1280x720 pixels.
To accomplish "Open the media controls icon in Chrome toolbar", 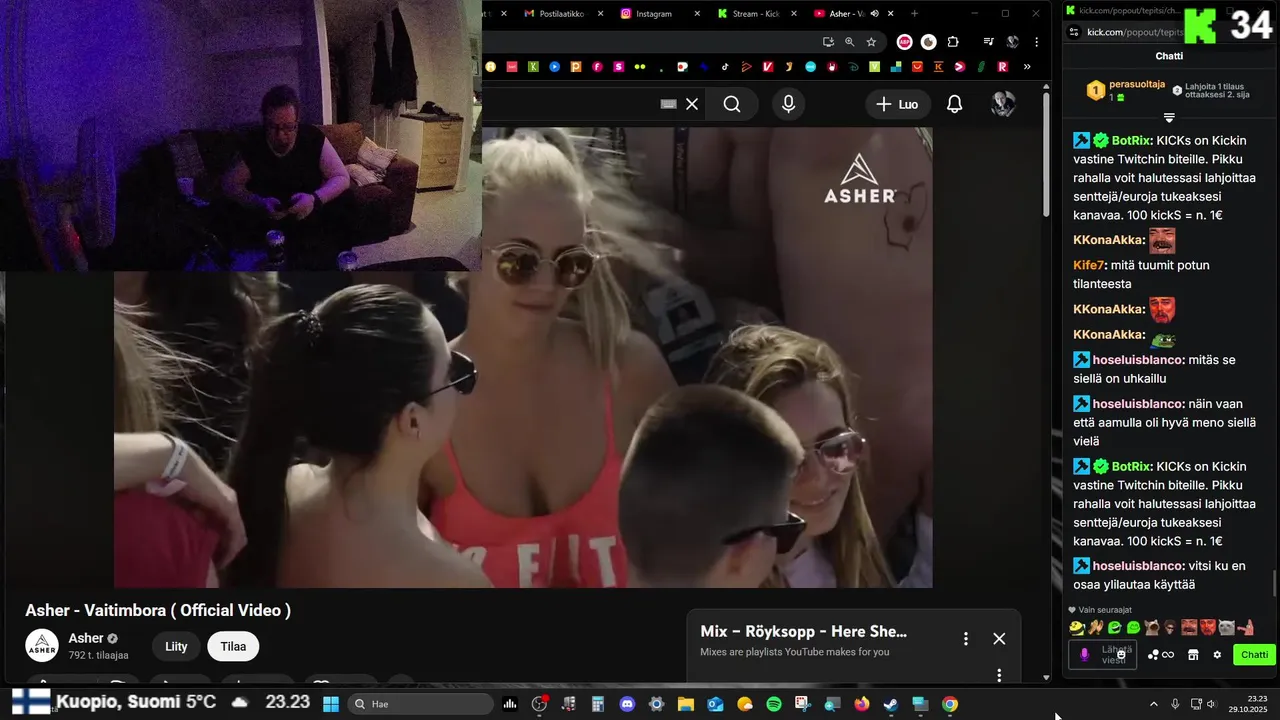I will pyautogui.click(x=988, y=42).
